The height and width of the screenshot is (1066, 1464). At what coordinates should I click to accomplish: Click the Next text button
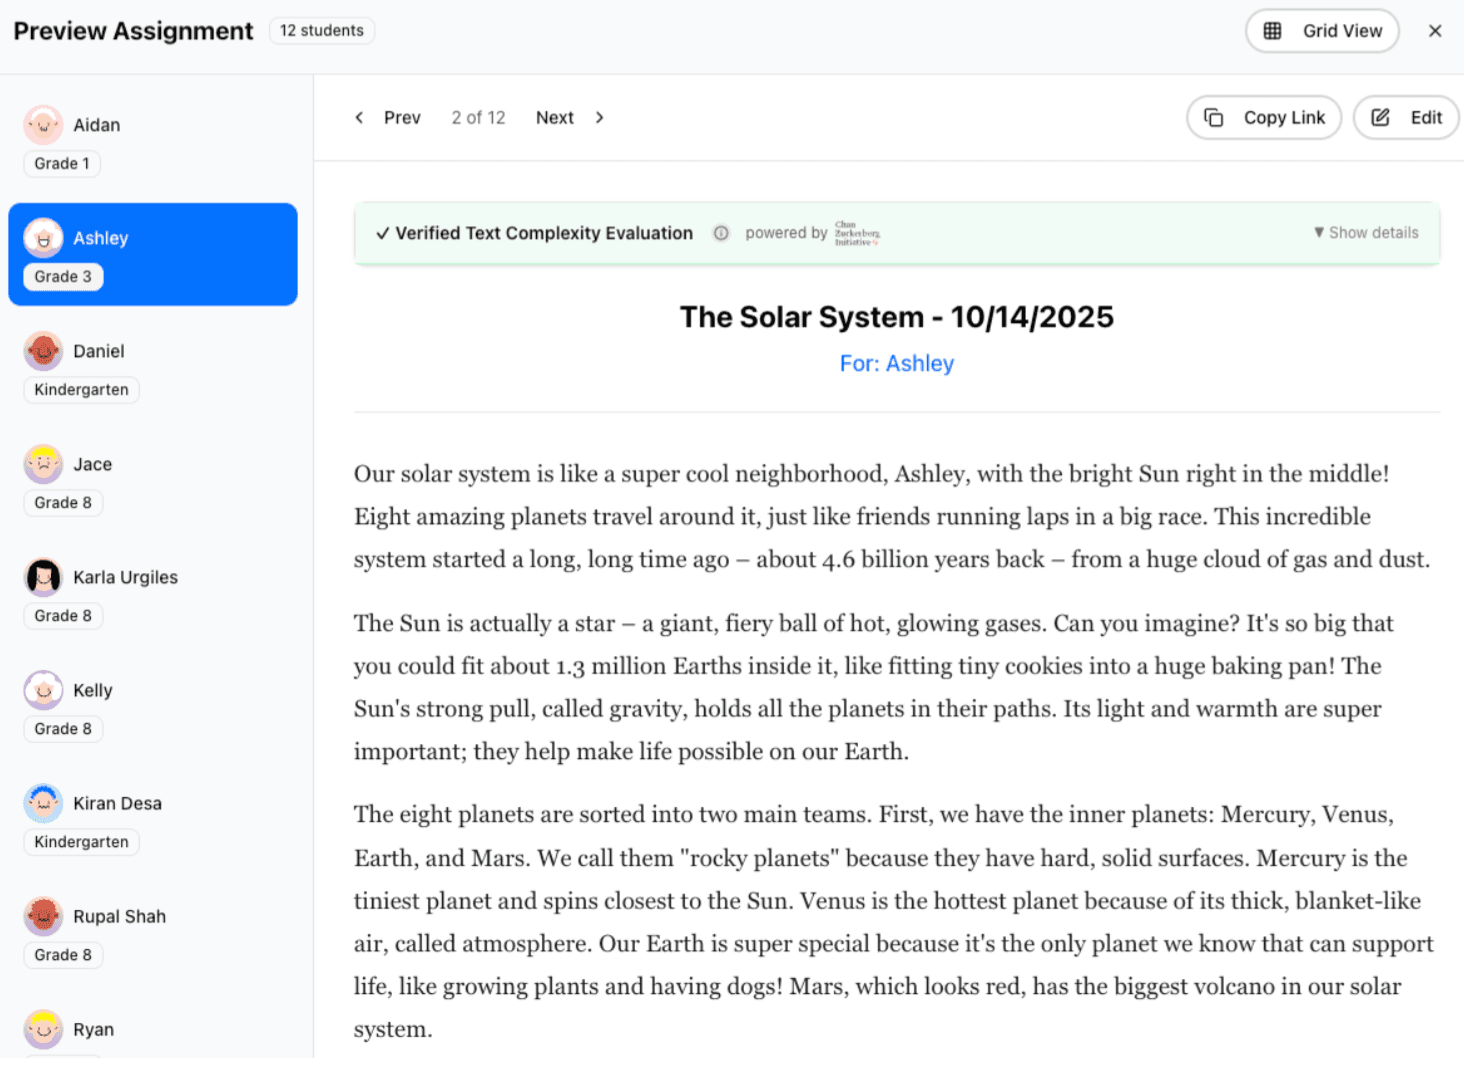pyautogui.click(x=554, y=118)
